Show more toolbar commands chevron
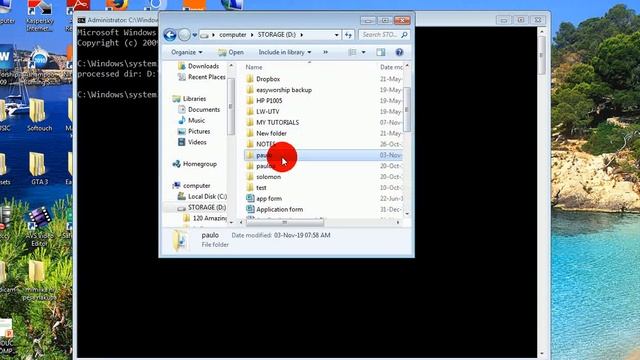This screenshot has width=640, height=360. pyautogui.click(x=325, y=52)
